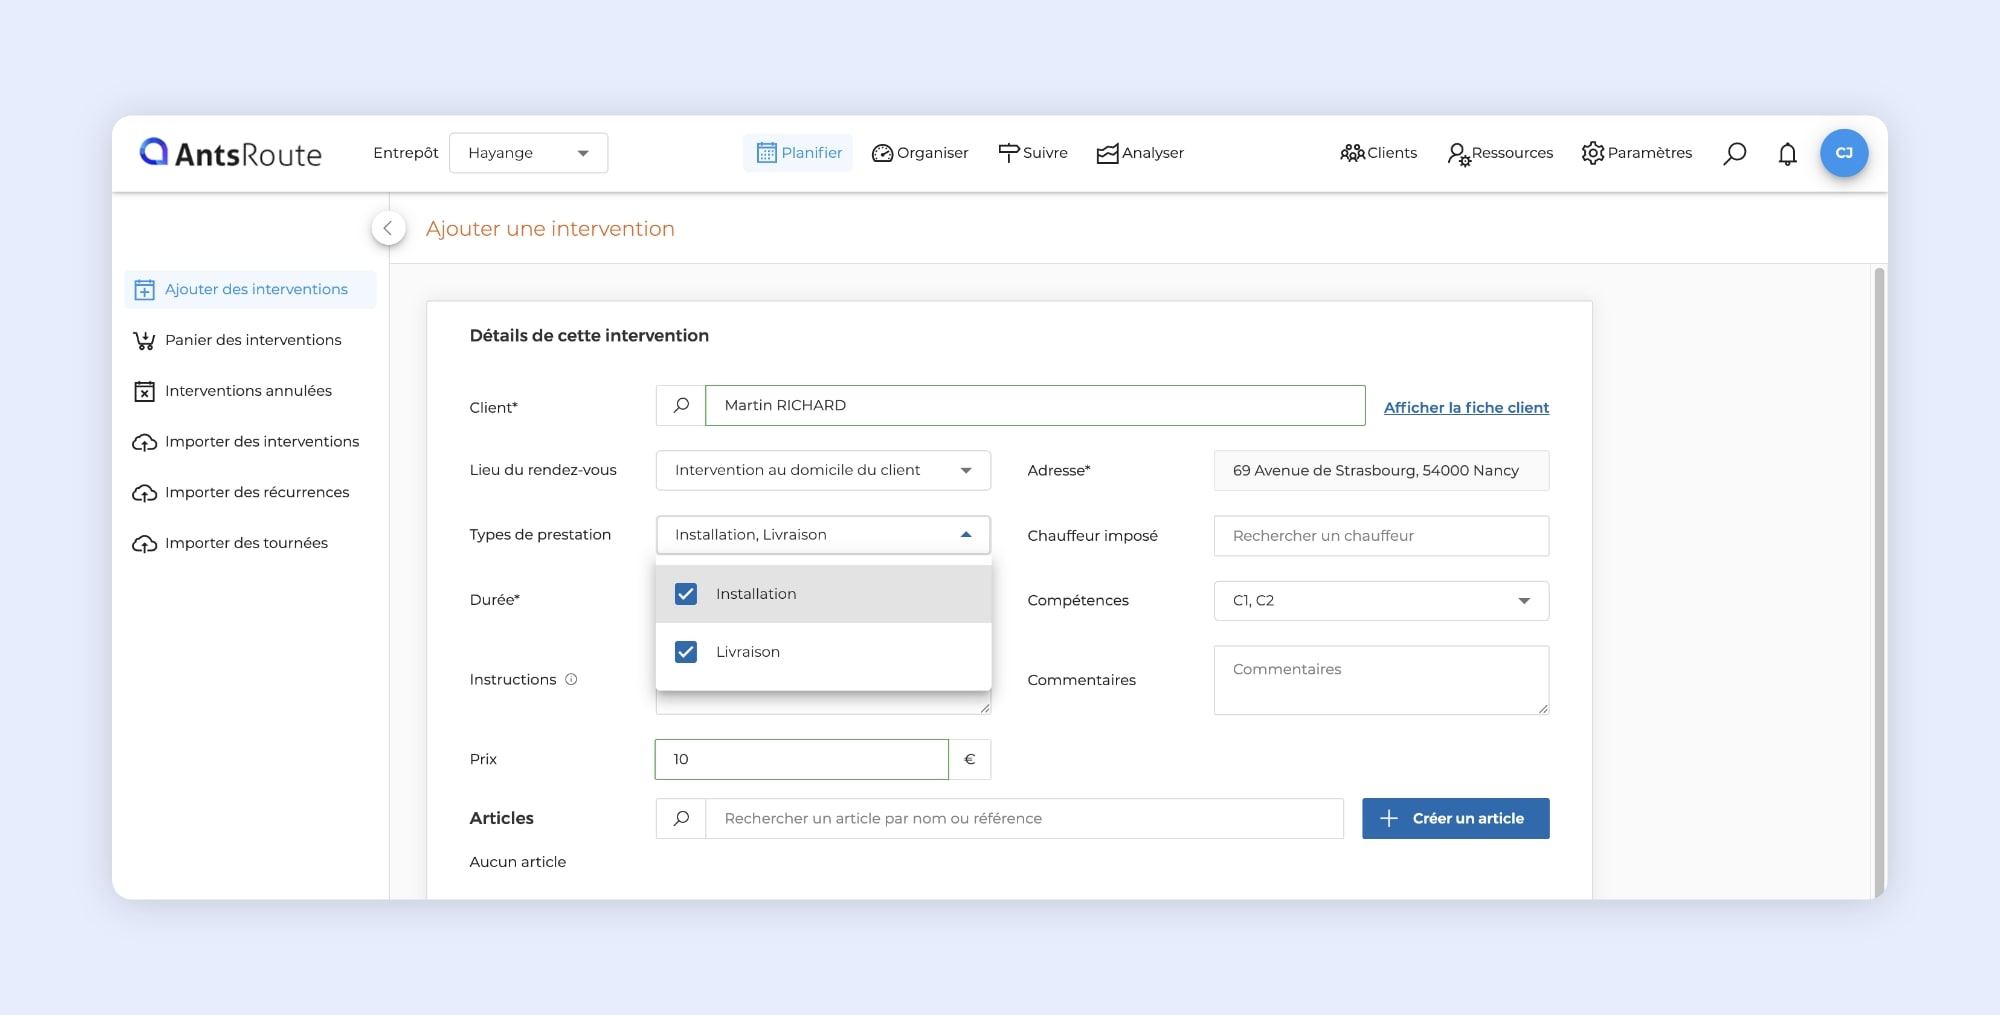Expand the Compétences dropdown
The image size is (2000, 1016).
pyautogui.click(x=1380, y=600)
